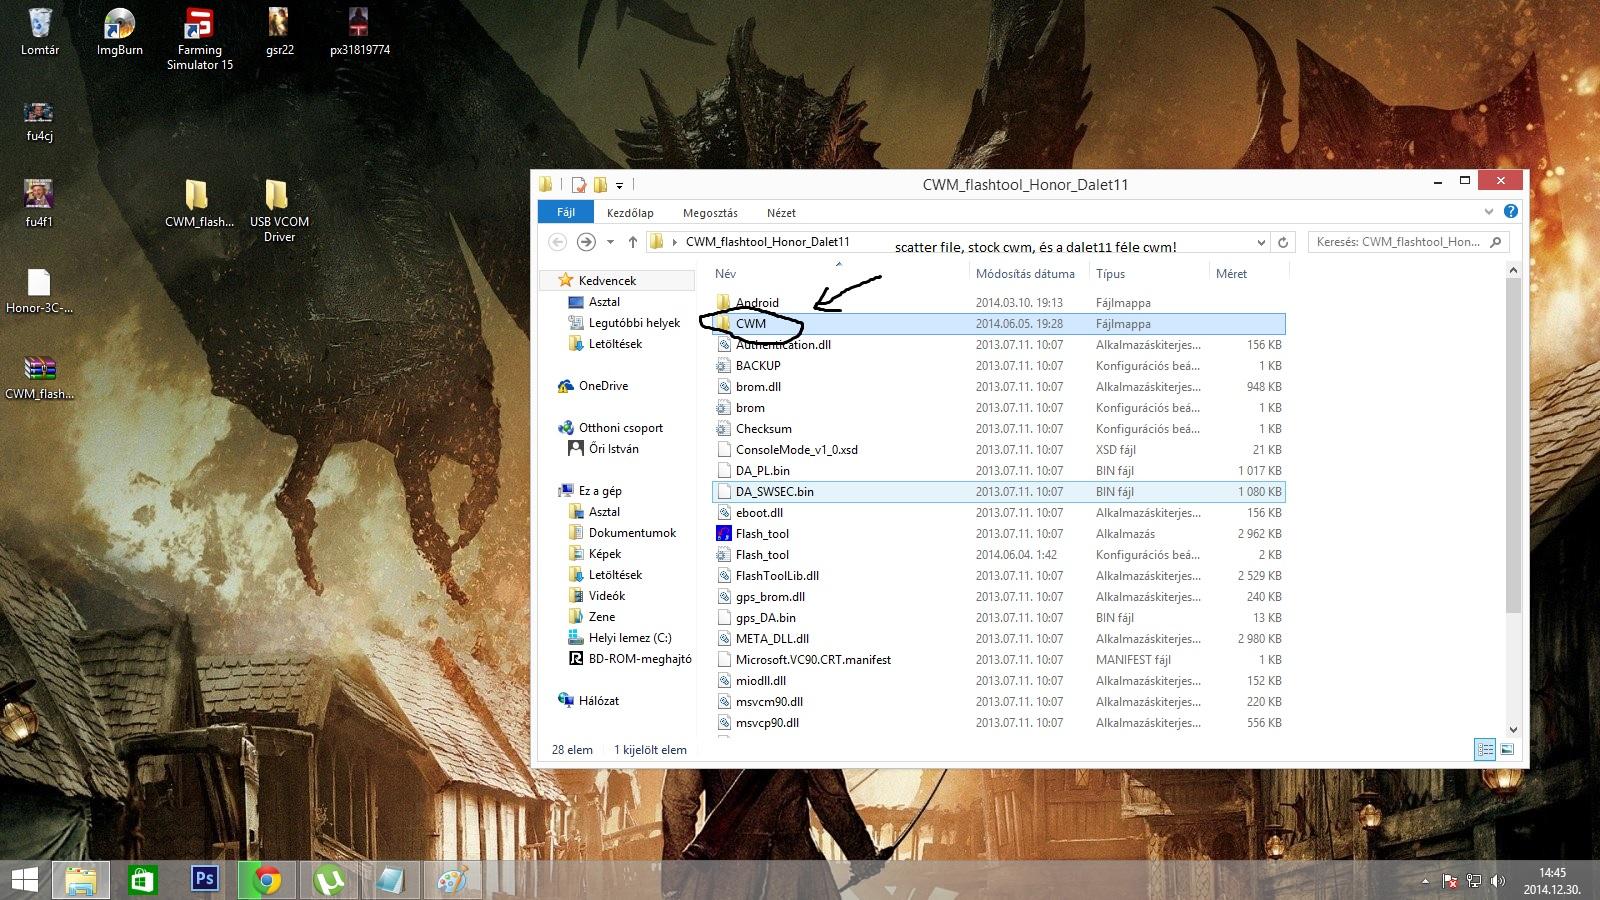Screen dimensions: 1600x900
Task: Sort files by the Név column
Action: [839, 273]
